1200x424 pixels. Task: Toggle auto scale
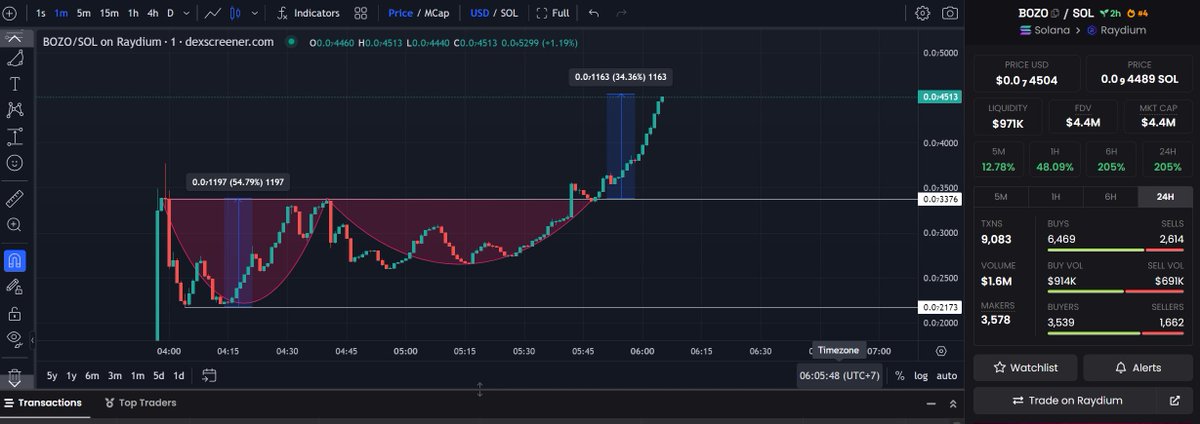946,376
